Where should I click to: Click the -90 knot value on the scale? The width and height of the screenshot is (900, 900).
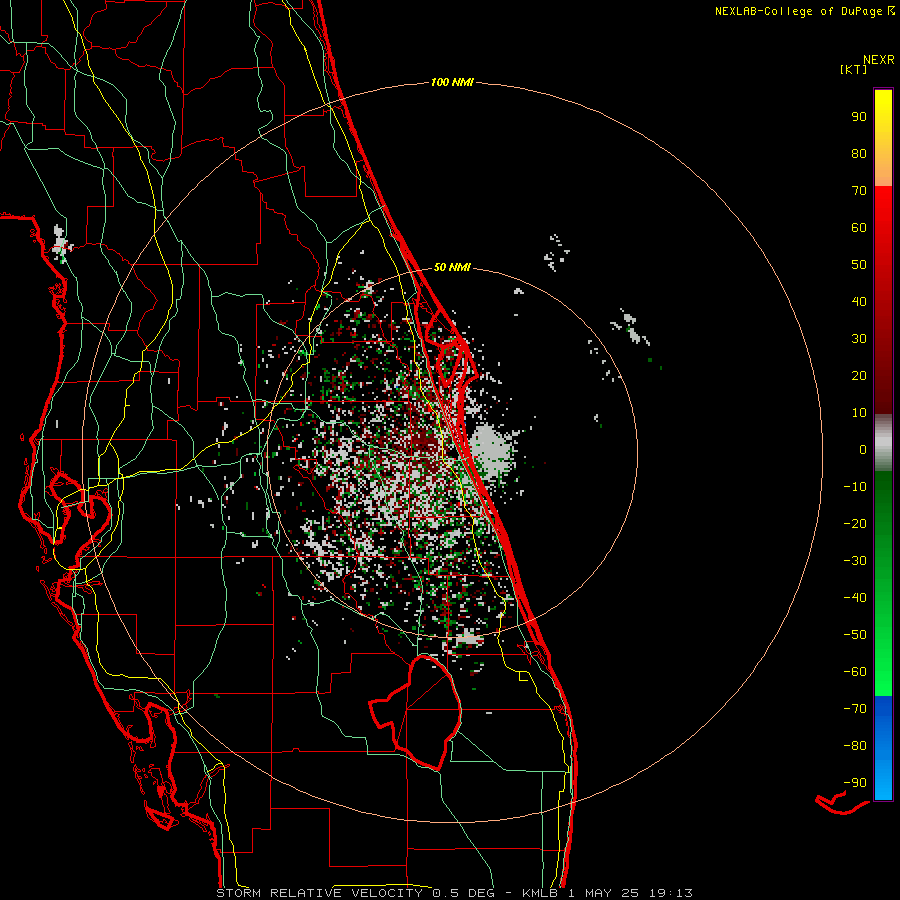855,783
